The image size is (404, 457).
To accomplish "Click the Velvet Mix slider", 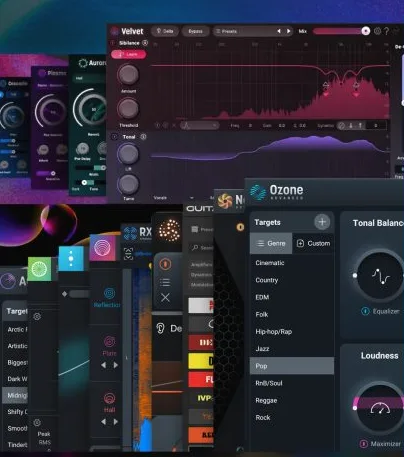I will tap(341, 31).
